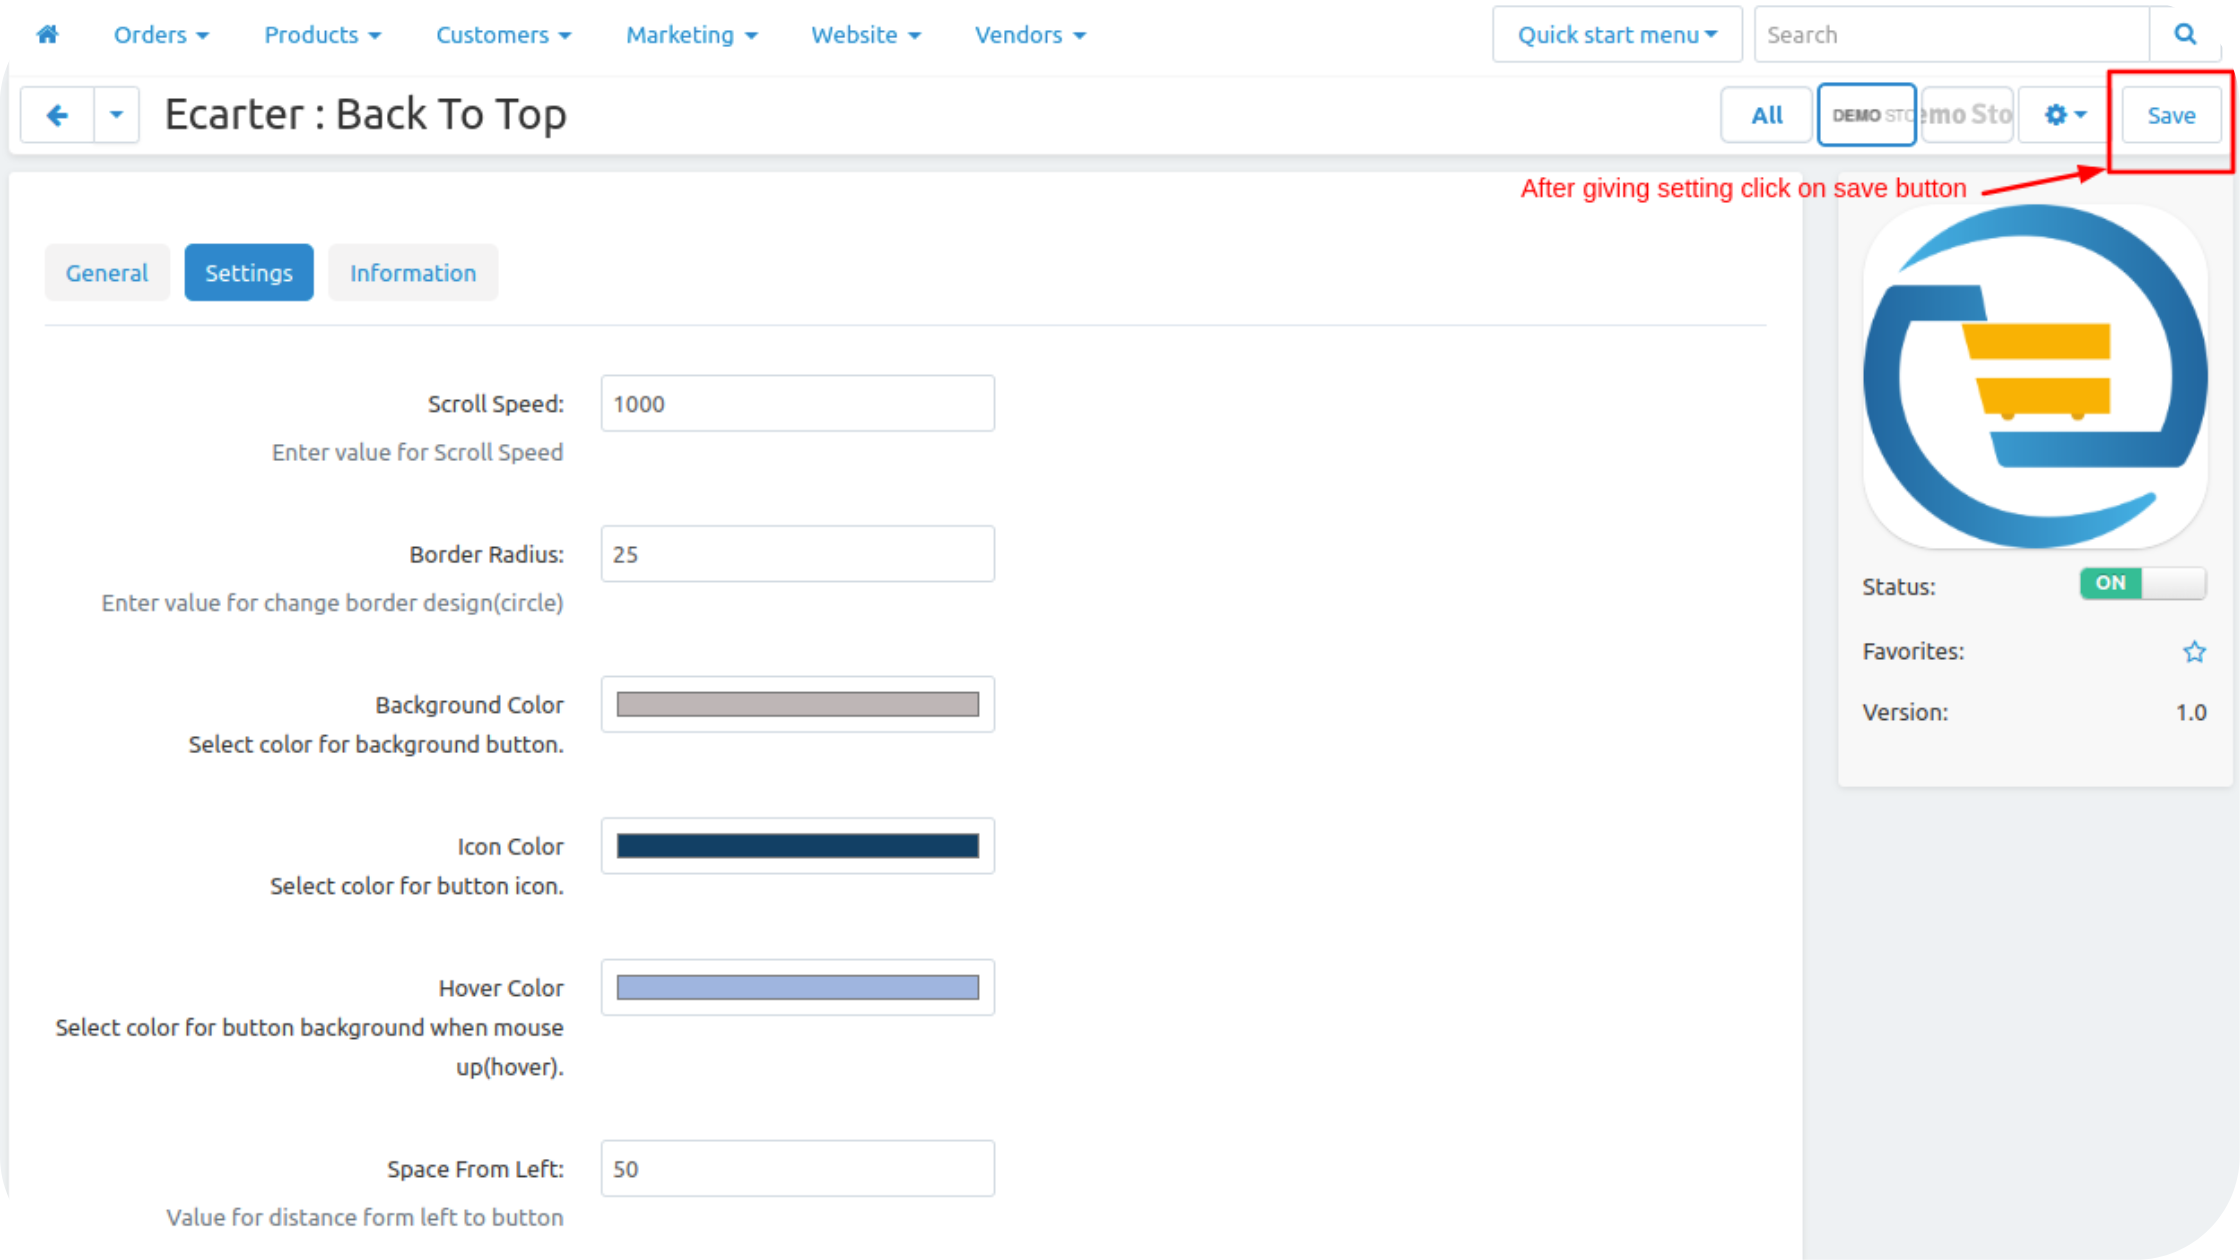Open the Quick start menu dropdown
The width and height of the screenshot is (2240, 1260).
[1616, 35]
